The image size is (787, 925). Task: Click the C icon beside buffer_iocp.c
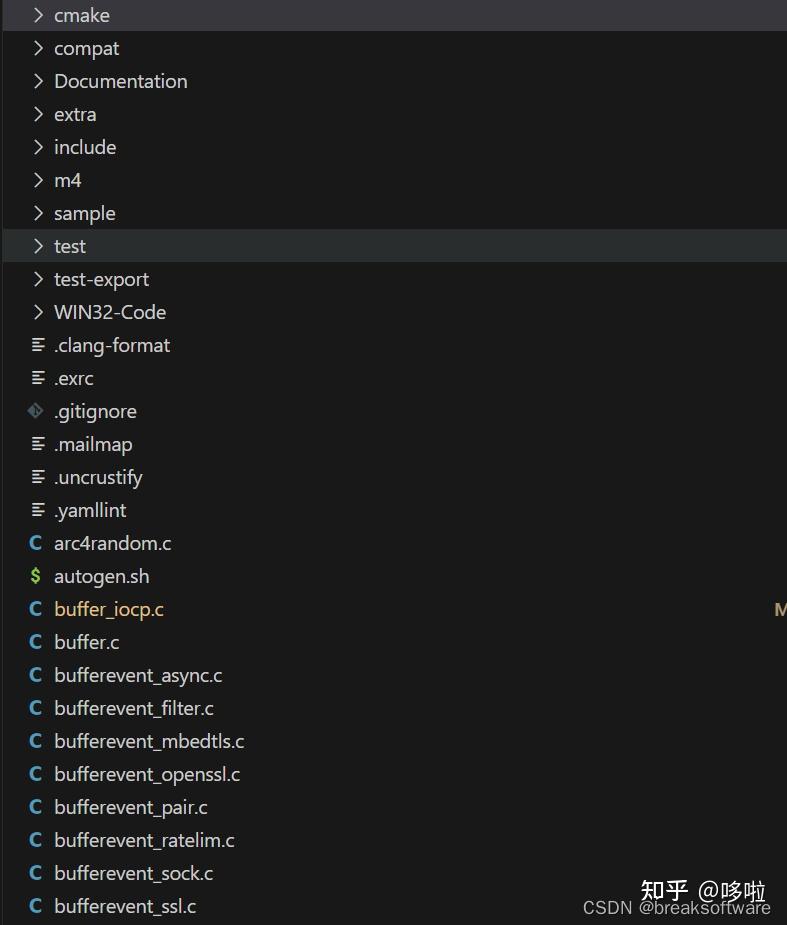35,609
